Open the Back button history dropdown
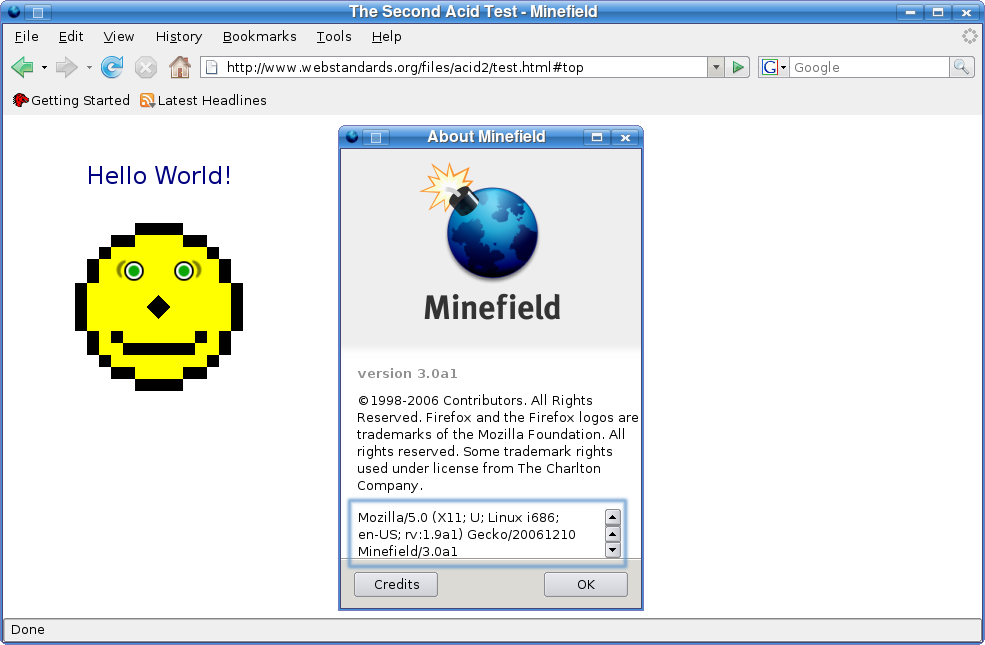The image size is (985, 645). point(44,67)
